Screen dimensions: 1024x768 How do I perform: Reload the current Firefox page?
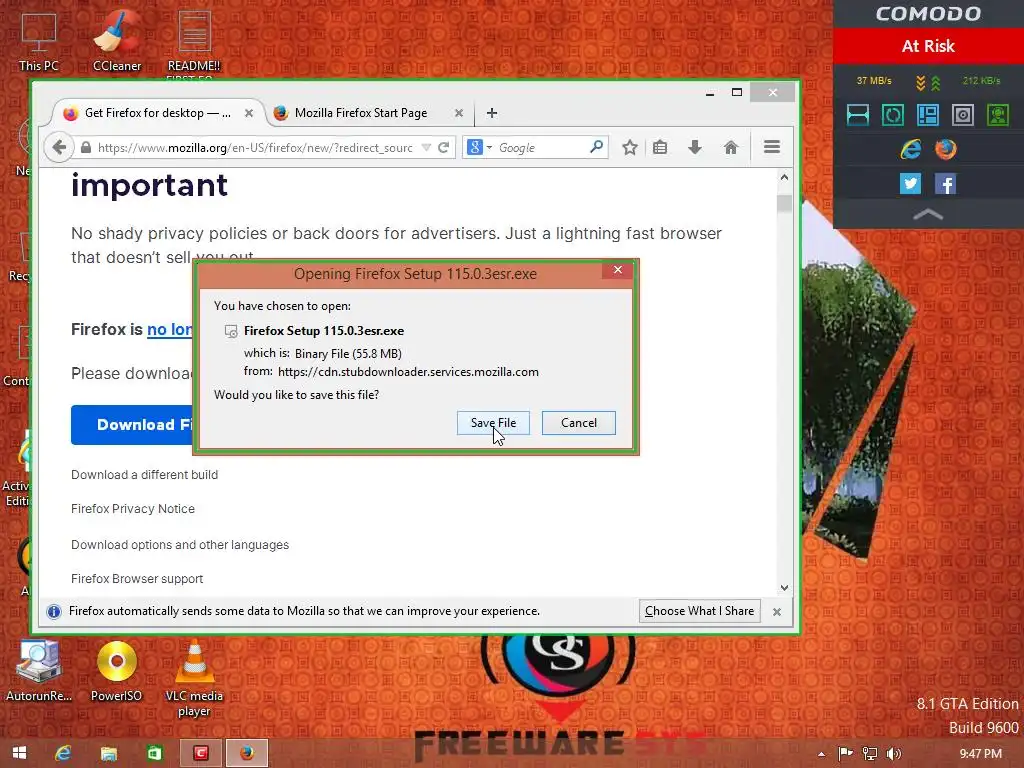[x=443, y=148]
